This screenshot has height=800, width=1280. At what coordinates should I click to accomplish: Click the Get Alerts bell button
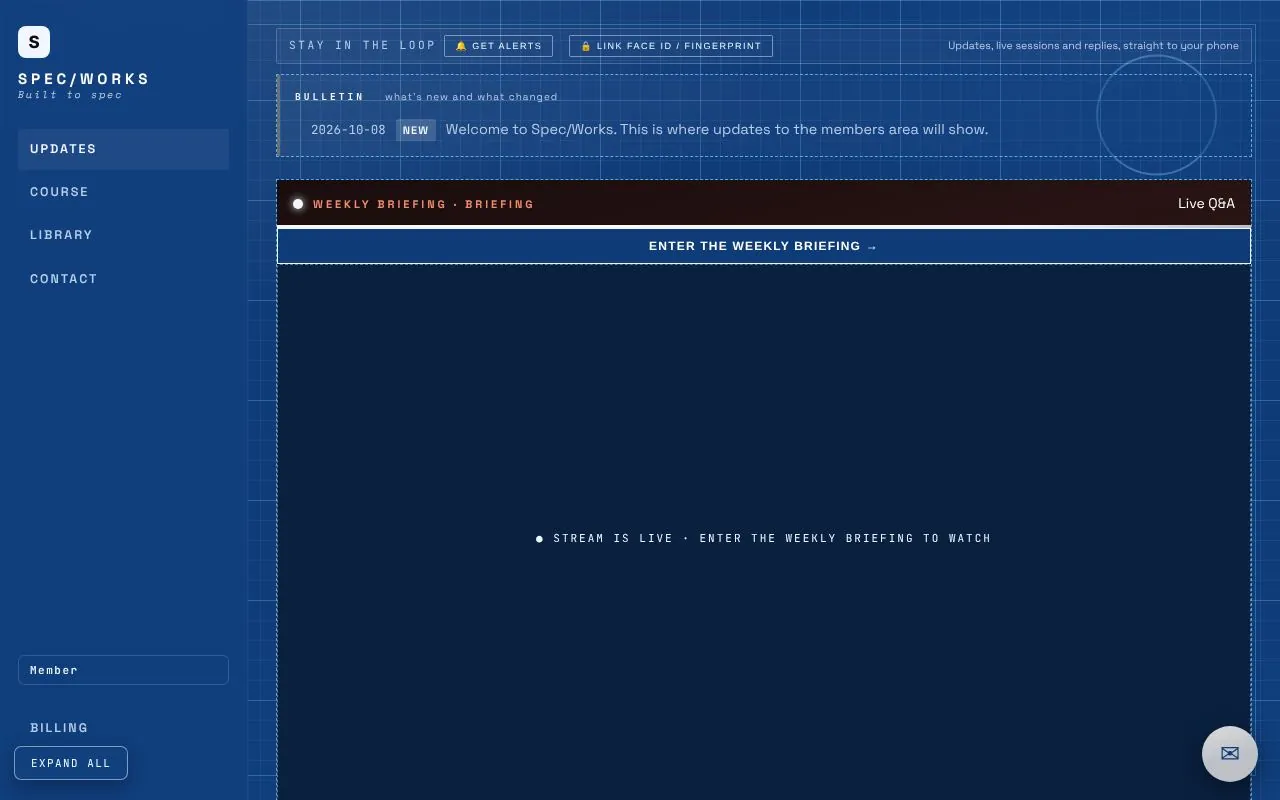pos(498,46)
